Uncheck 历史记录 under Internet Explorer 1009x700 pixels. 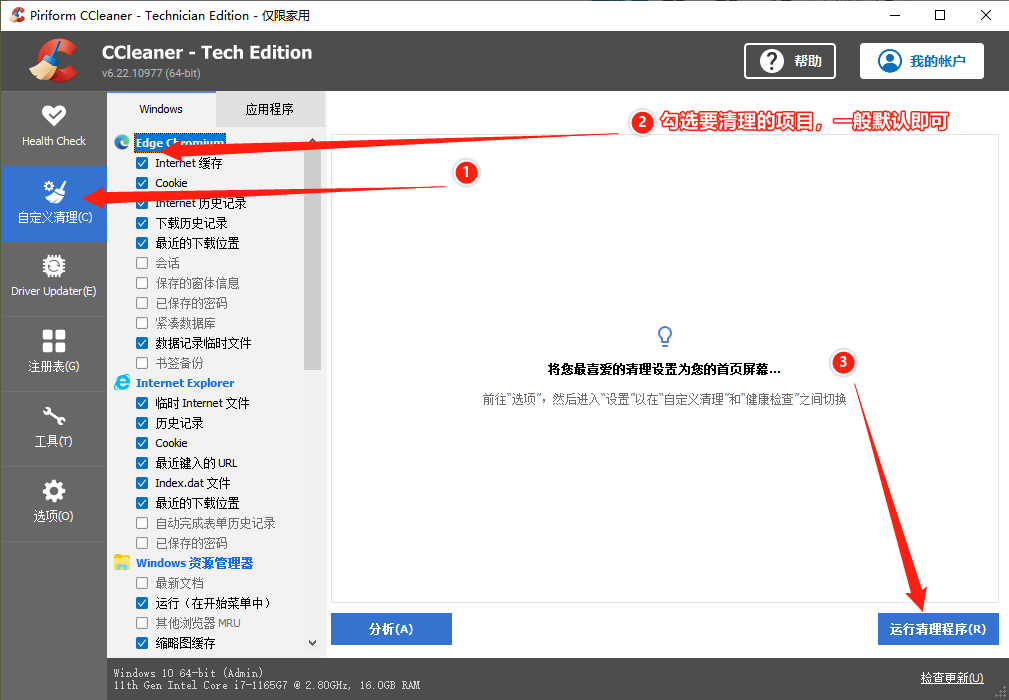[142, 423]
